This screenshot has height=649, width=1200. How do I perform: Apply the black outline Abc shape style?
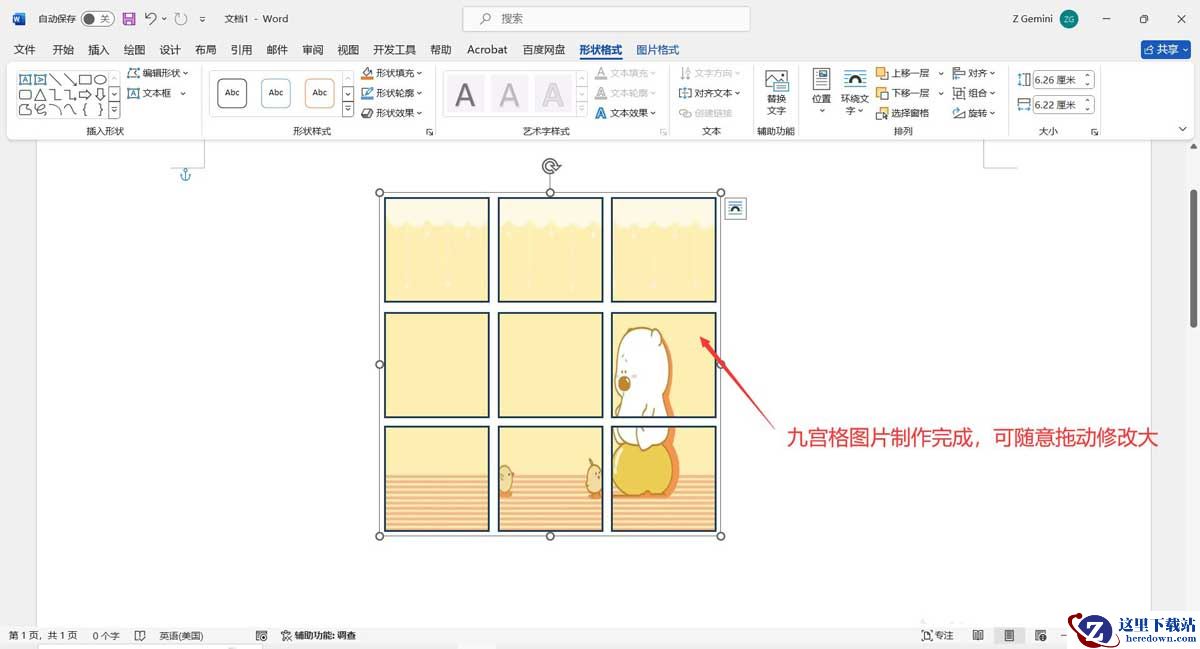232,93
